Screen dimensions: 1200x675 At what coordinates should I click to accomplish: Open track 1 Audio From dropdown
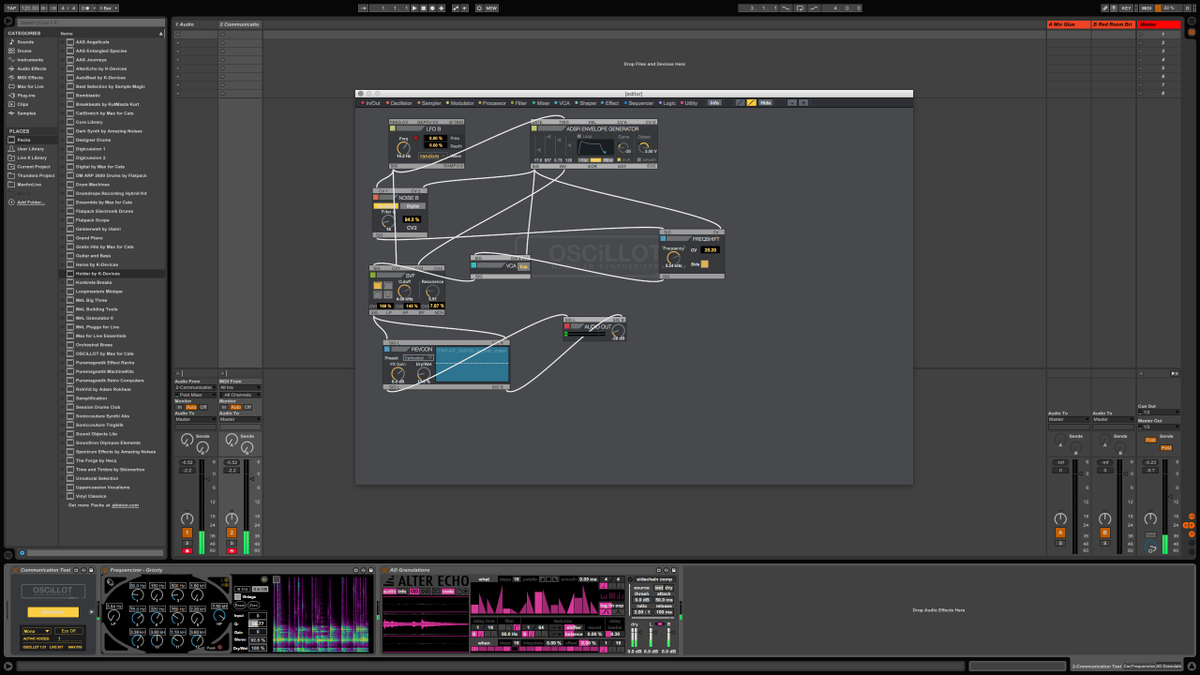tap(195, 387)
